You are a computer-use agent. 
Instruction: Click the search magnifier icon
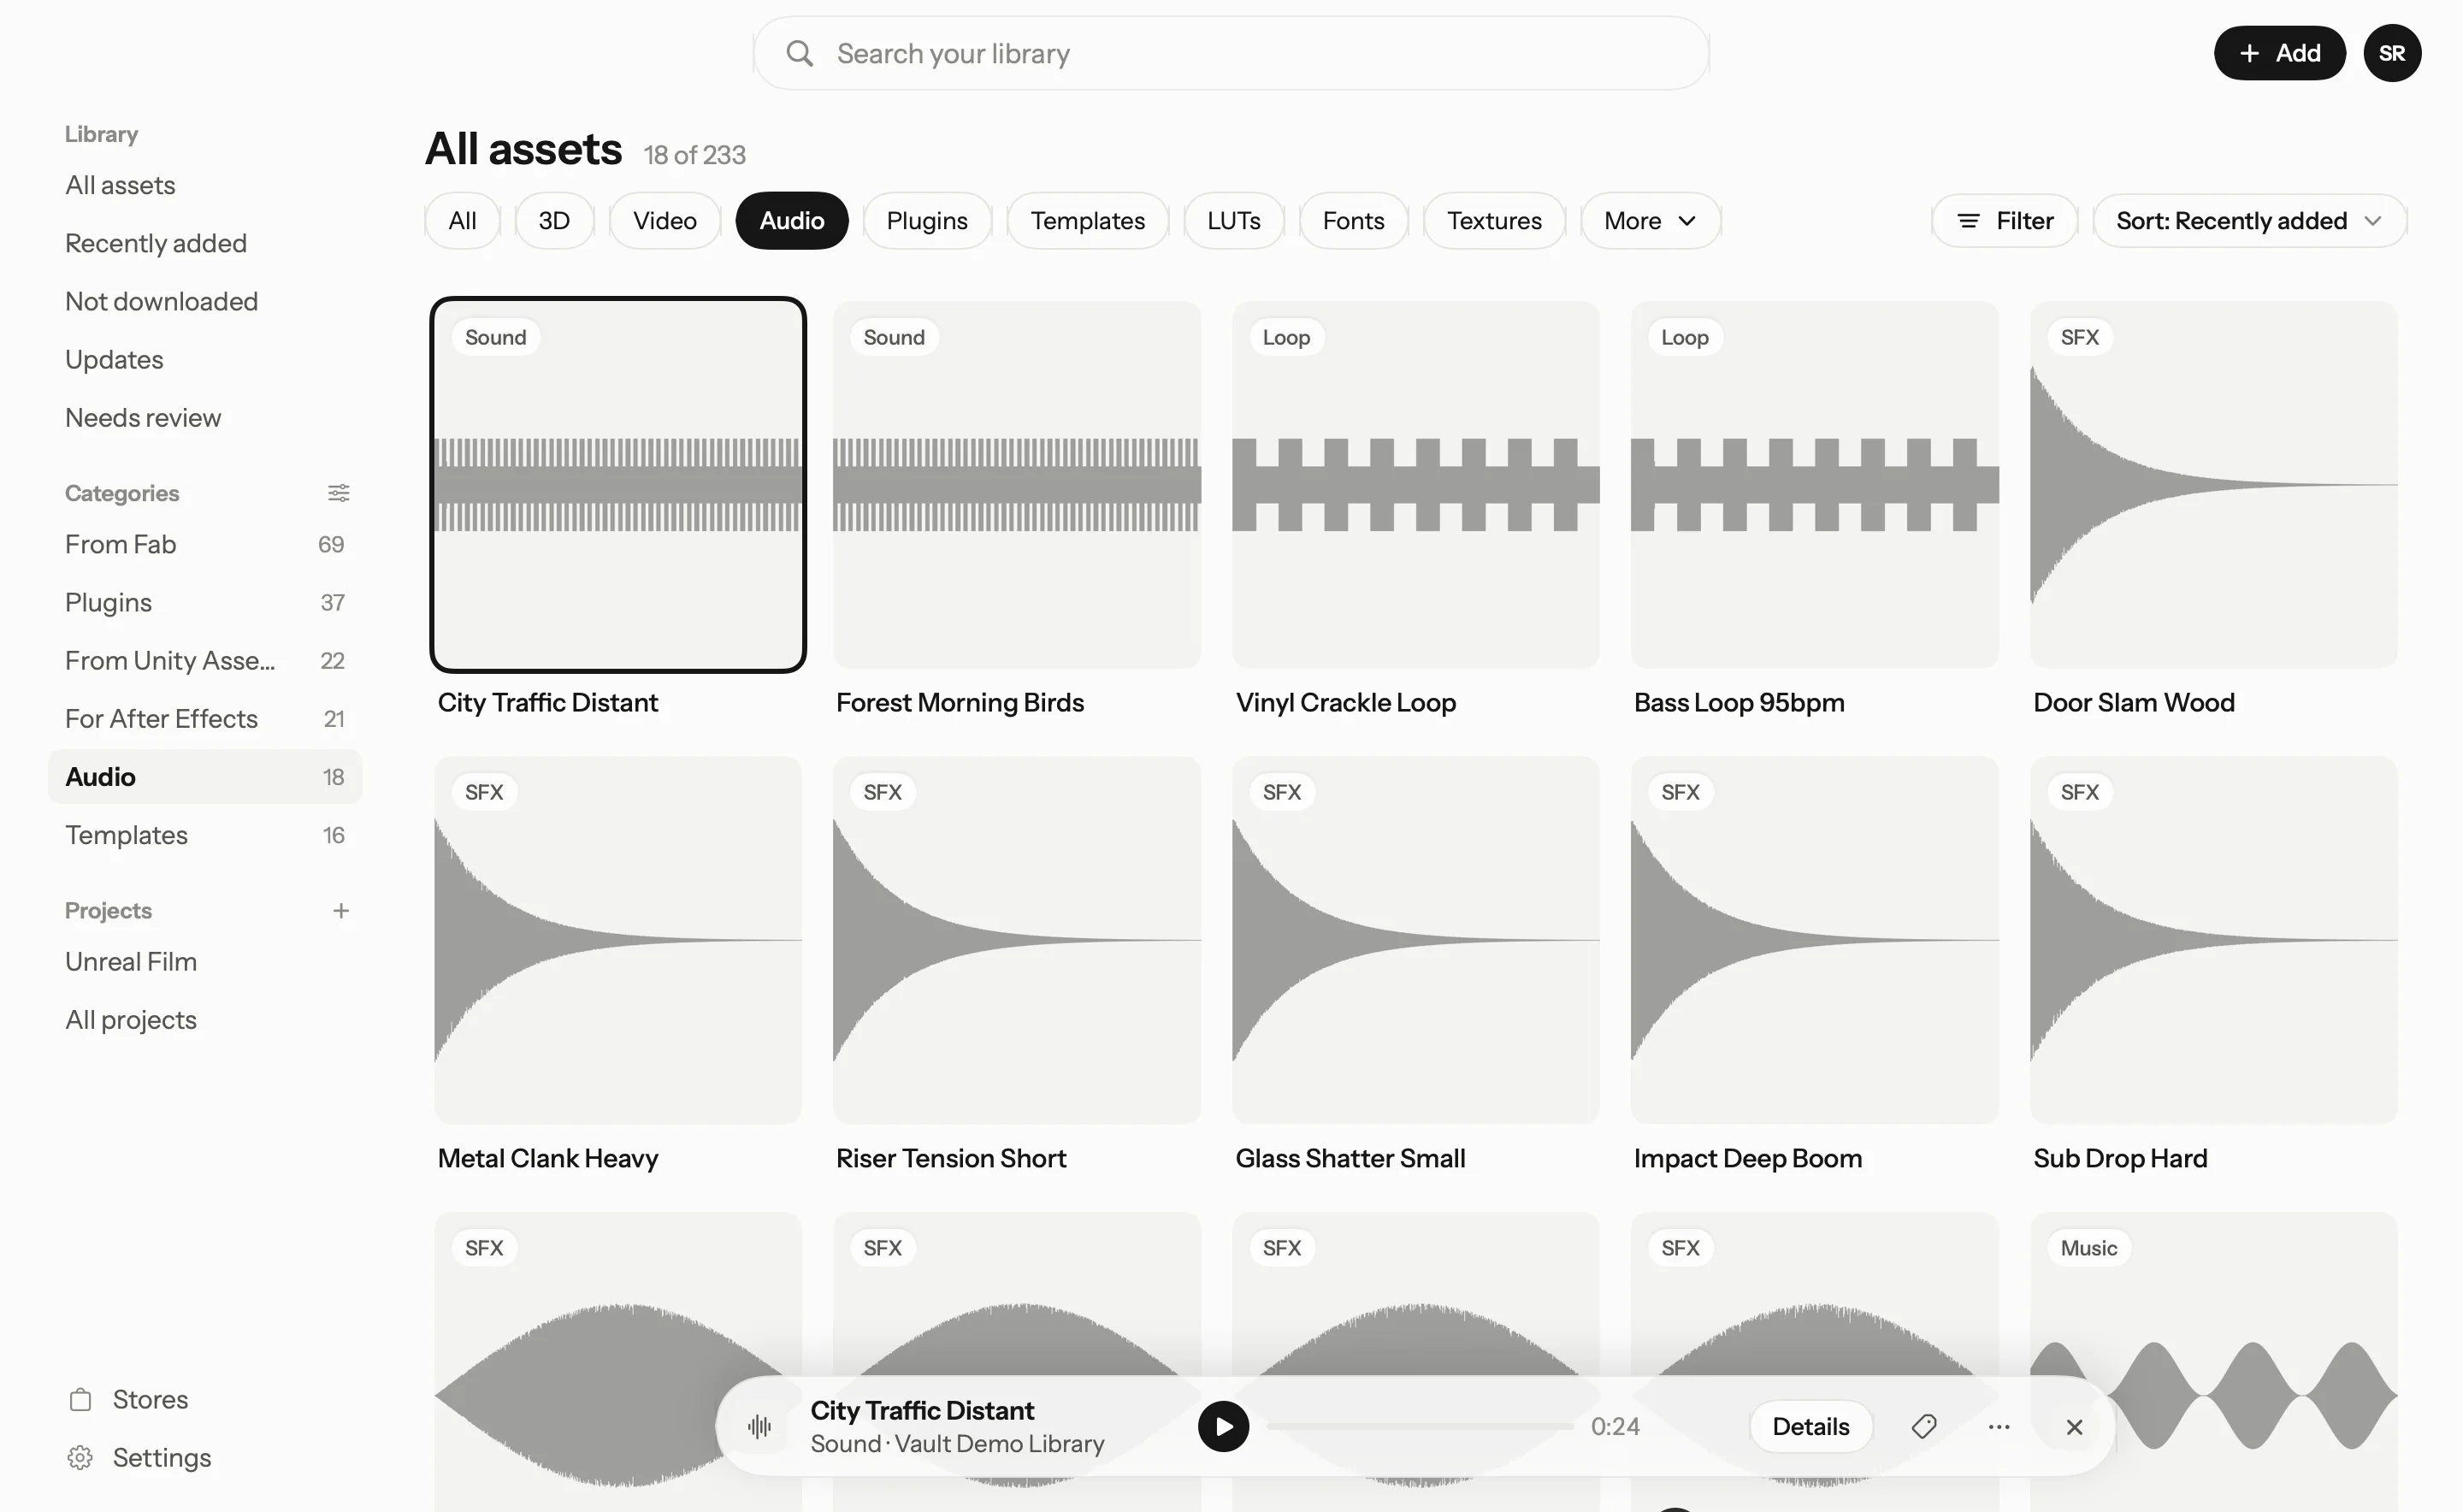pyautogui.click(x=799, y=53)
